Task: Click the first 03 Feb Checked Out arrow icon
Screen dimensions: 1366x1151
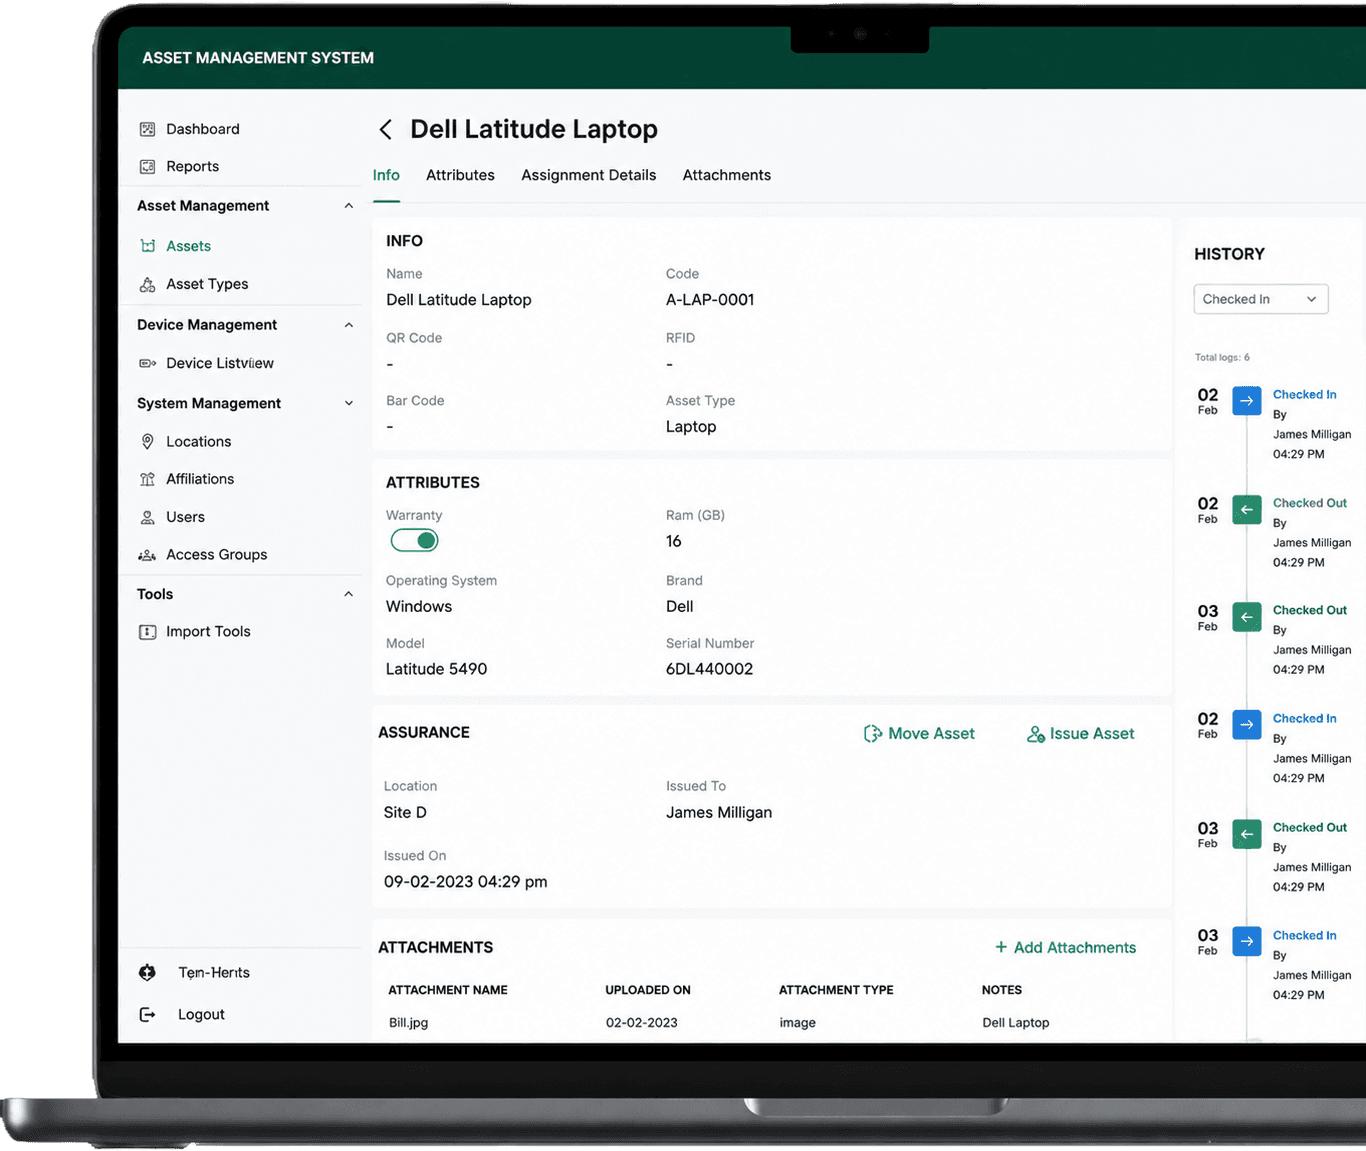Action: [1246, 617]
